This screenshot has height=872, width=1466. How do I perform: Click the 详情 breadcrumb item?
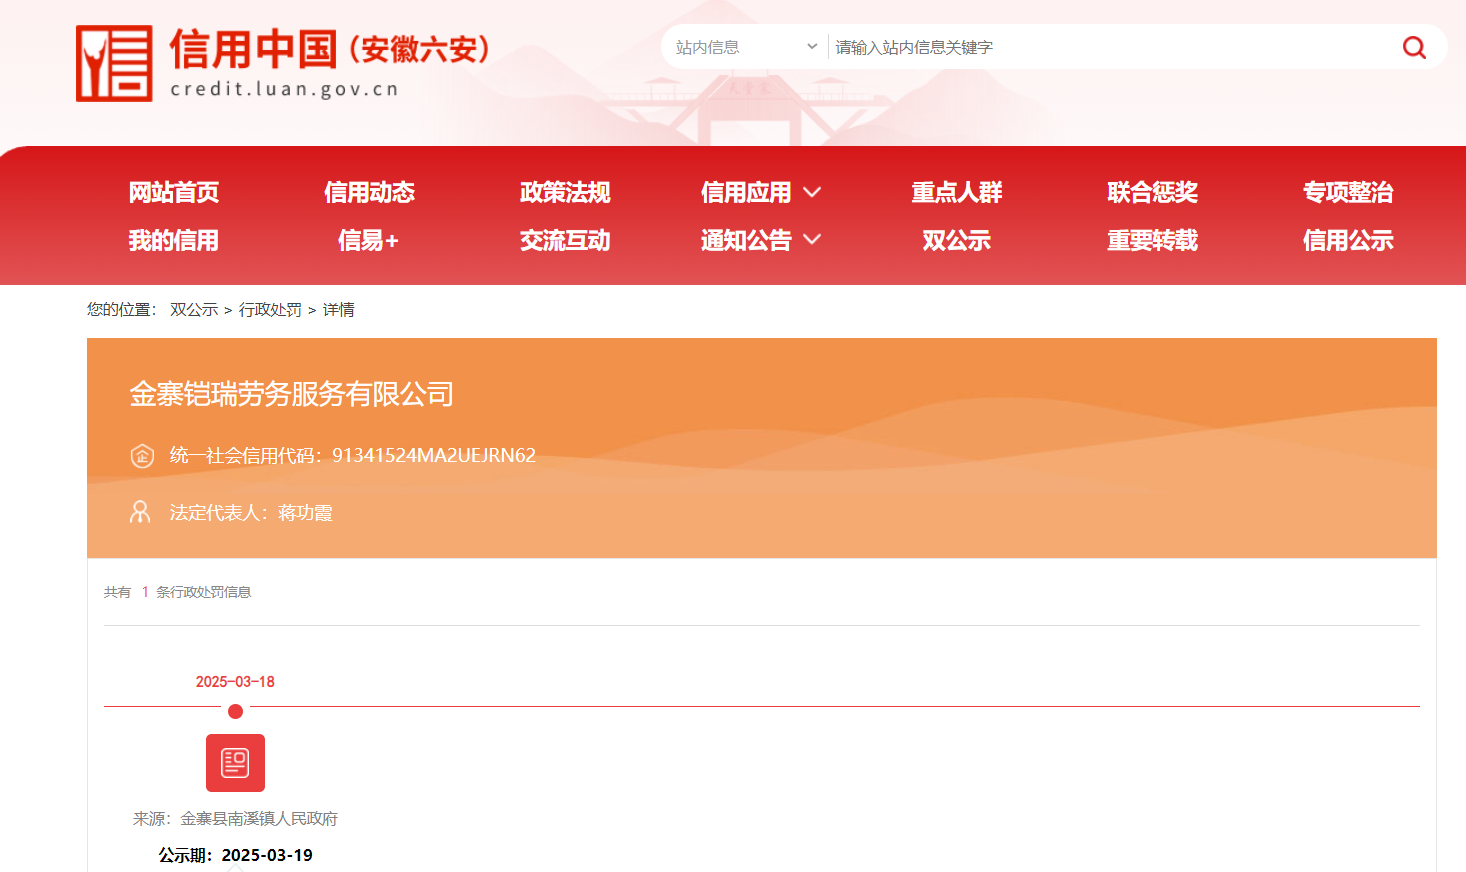(x=338, y=310)
